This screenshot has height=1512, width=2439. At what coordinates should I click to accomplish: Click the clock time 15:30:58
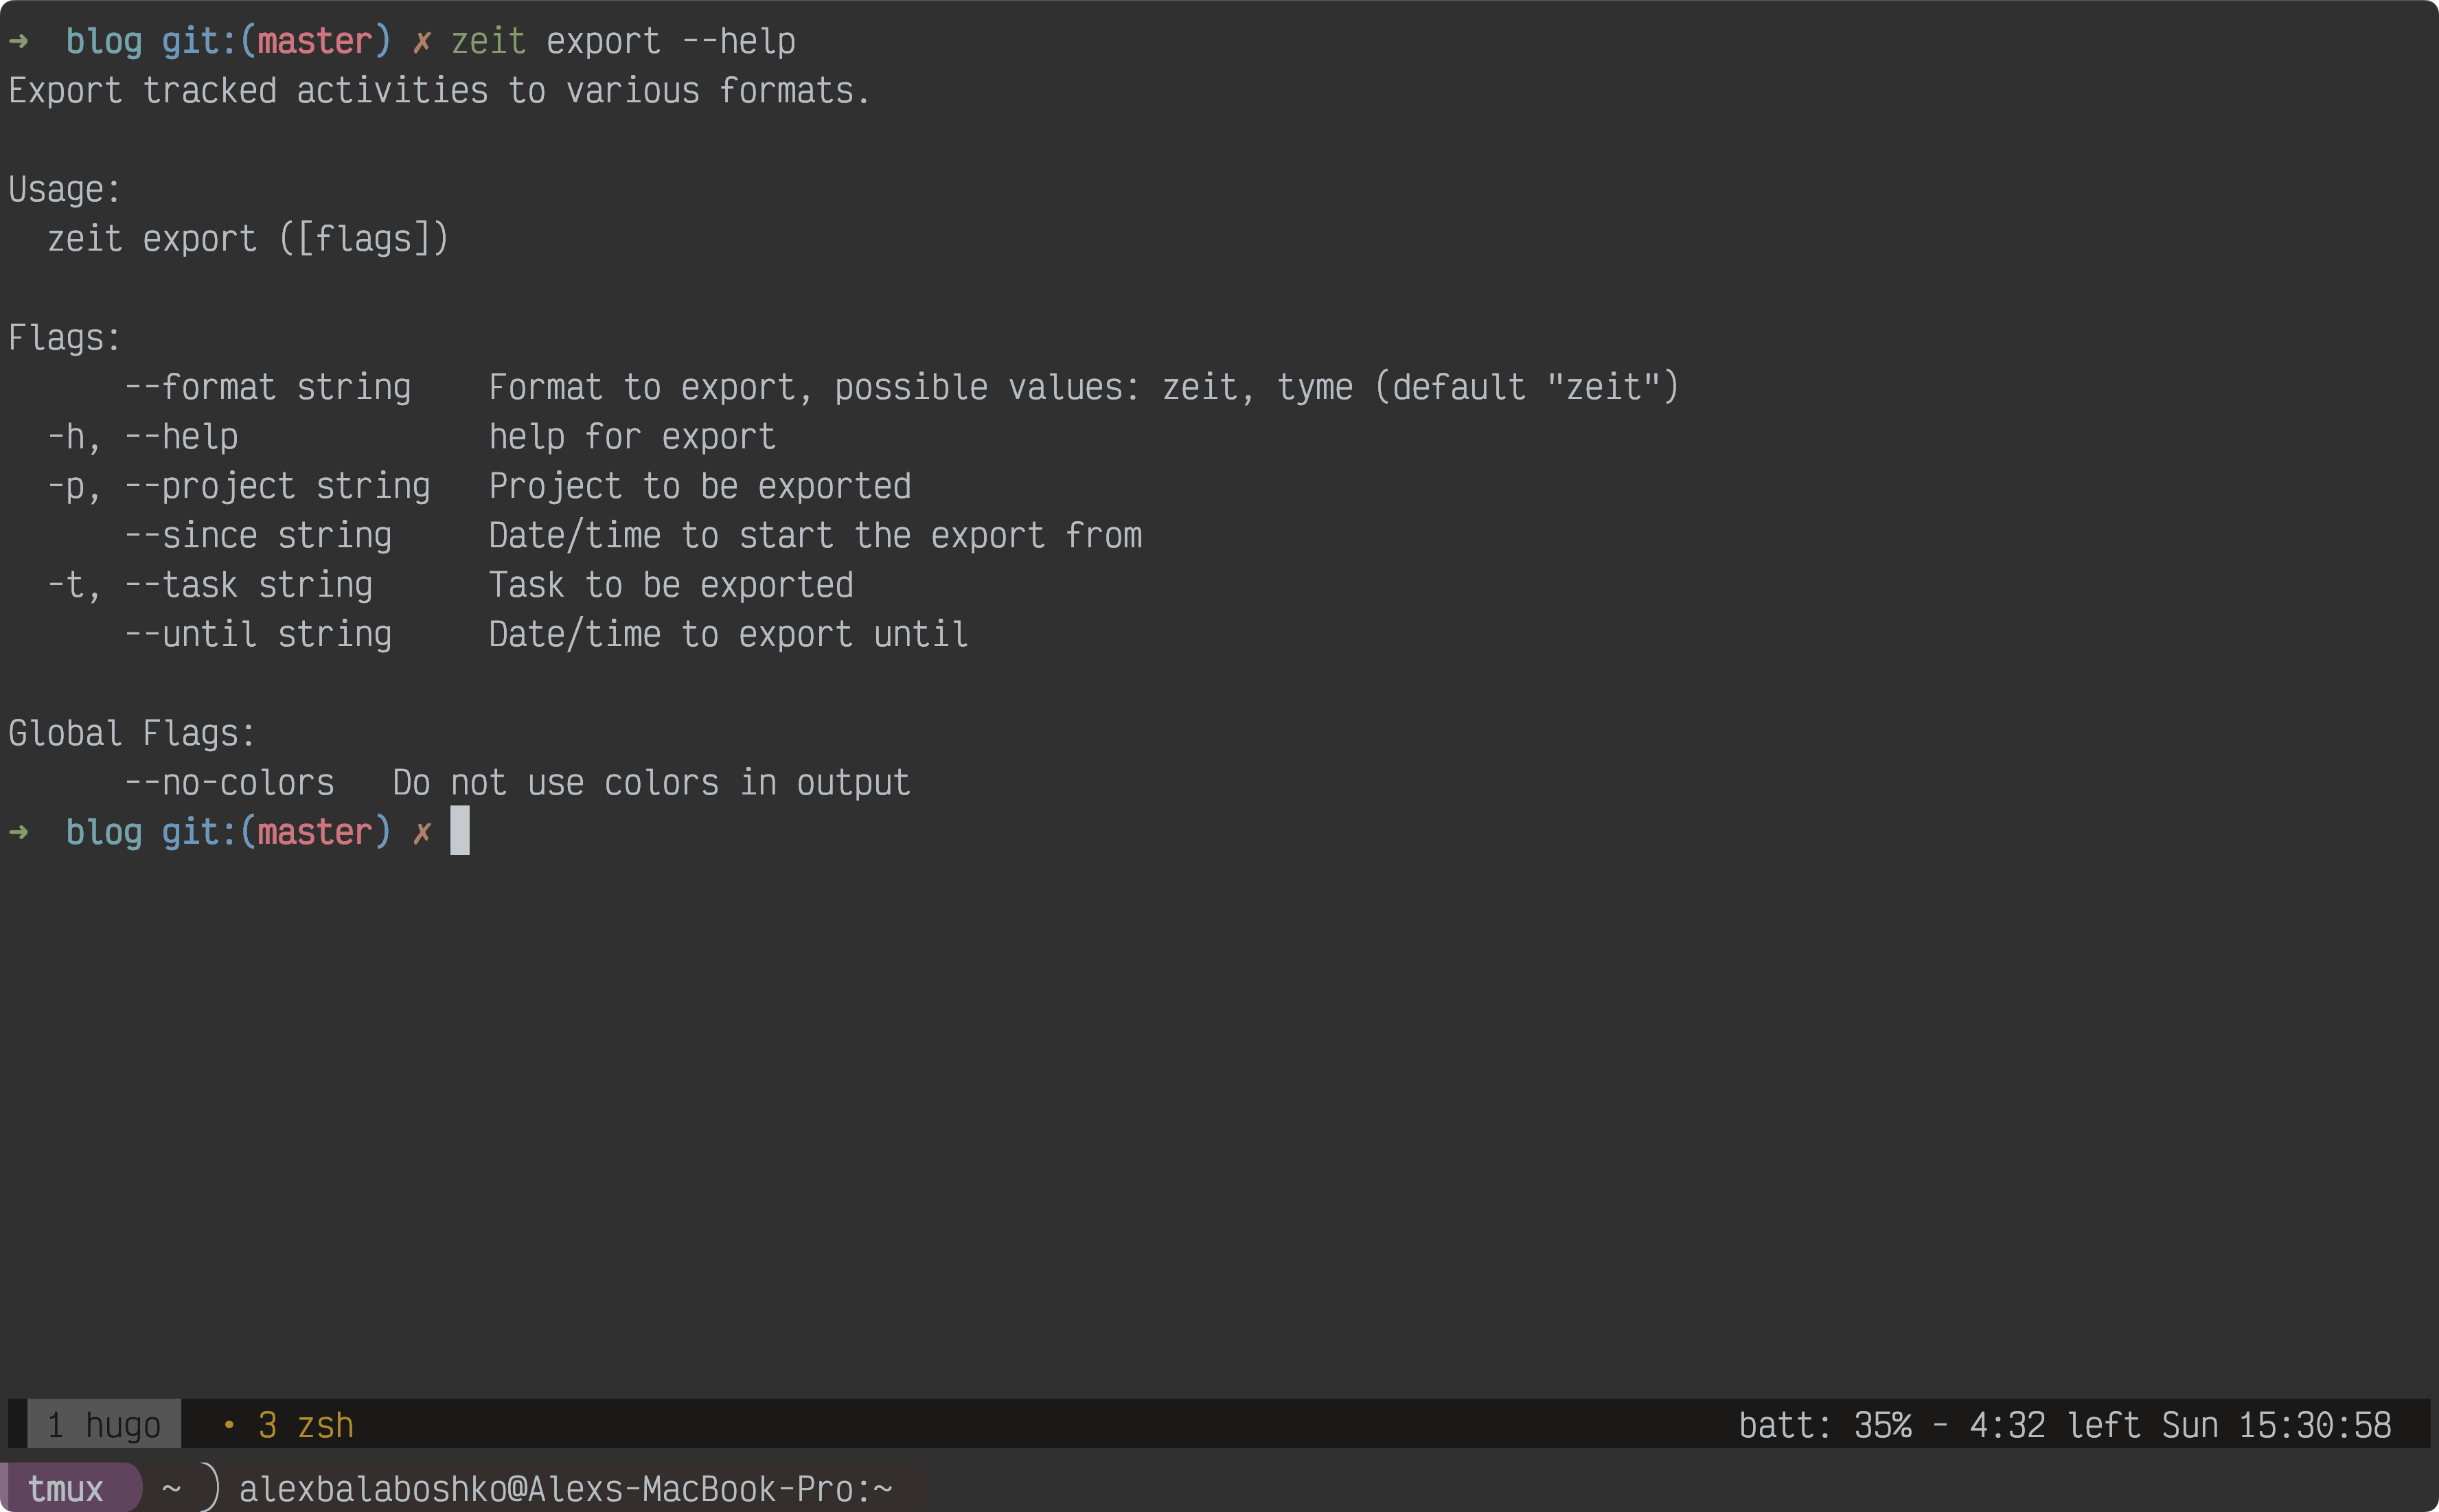pos(2314,1424)
